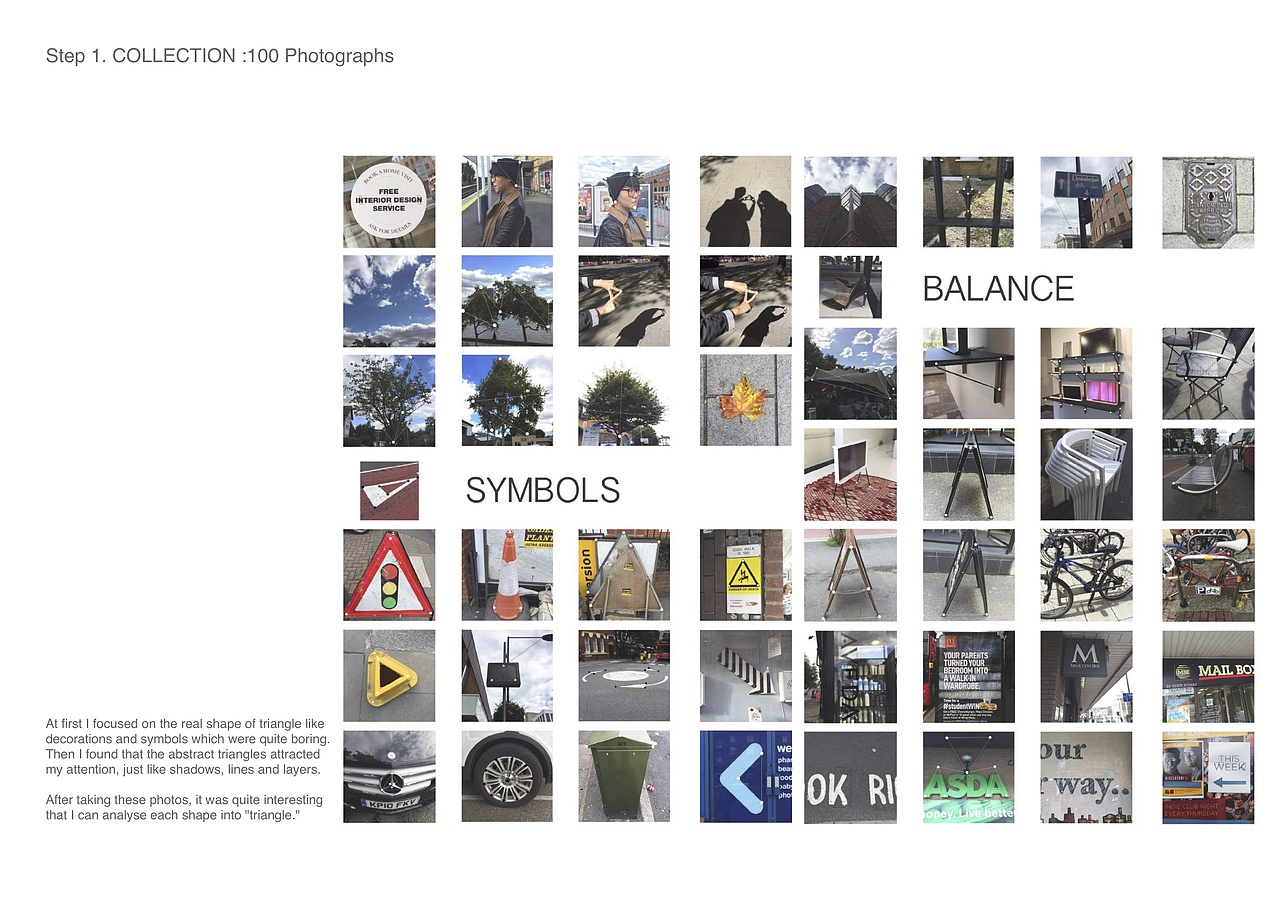The image size is (1280, 905).
Task: Select the white board on easel photo
Action: tap(850, 474)
